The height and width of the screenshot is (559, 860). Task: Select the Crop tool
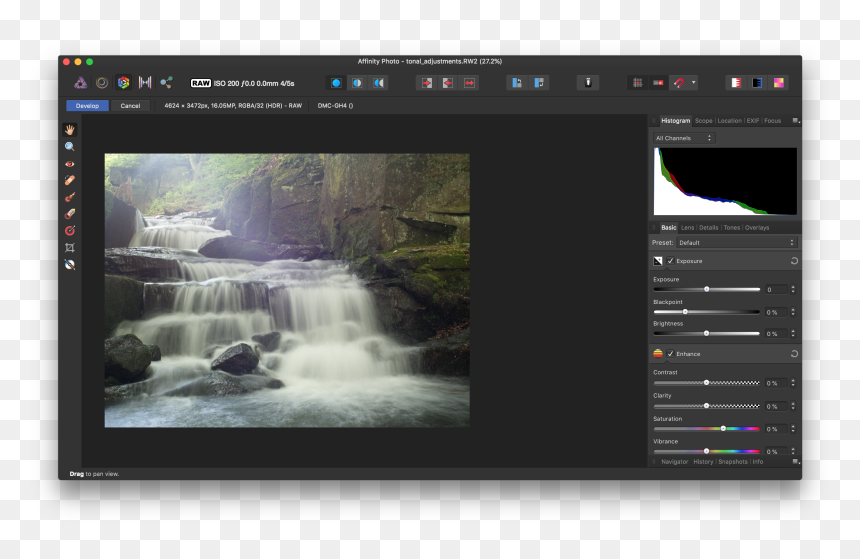pyautogui.click(x=70, y=247)
